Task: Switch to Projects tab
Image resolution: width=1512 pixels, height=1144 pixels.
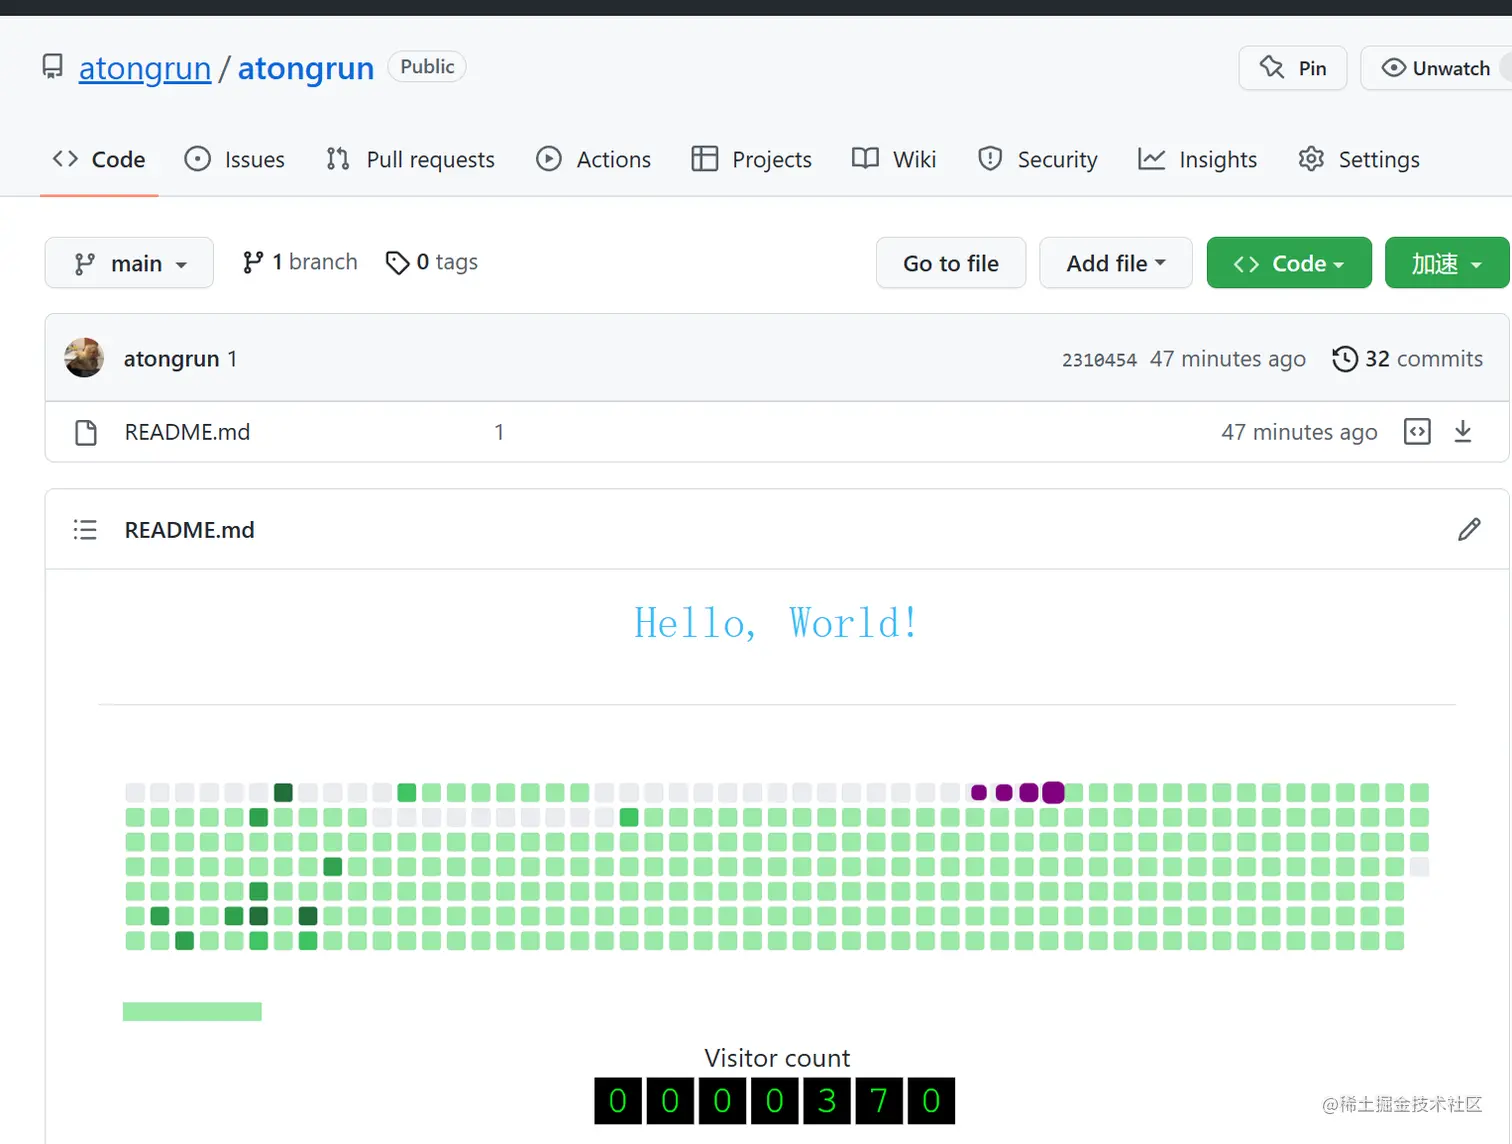Action: pyautogui.click(x=752, y=159)
